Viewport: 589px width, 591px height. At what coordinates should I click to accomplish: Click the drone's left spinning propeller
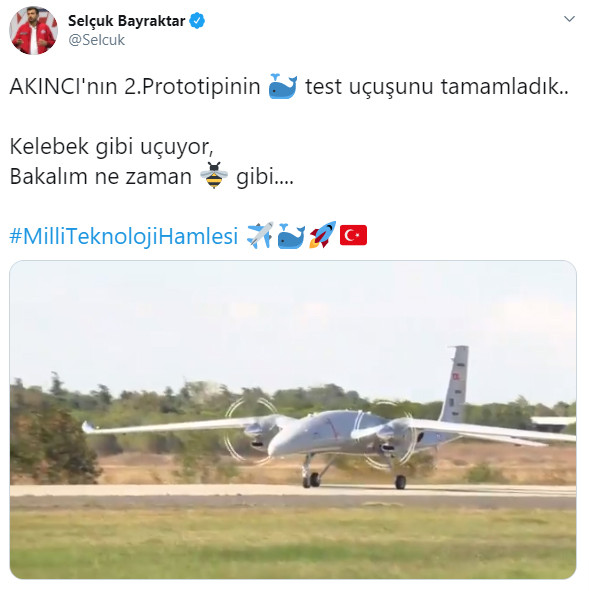tap(250, 430)
